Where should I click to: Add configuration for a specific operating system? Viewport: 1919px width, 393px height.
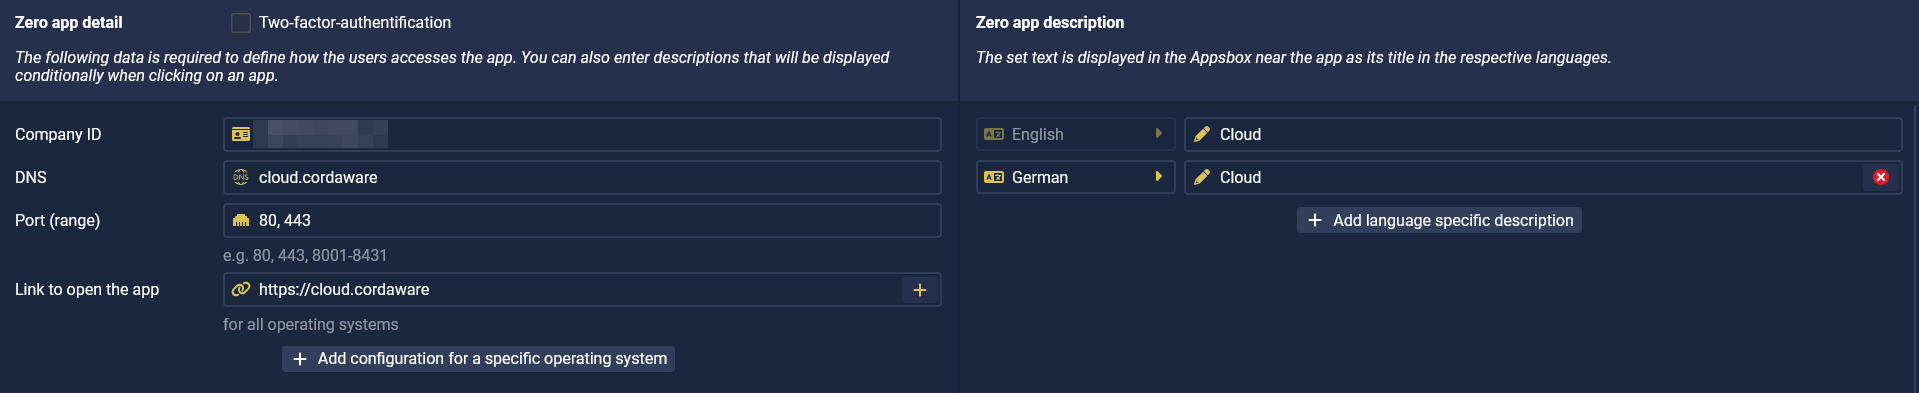(x=478, y=358)
